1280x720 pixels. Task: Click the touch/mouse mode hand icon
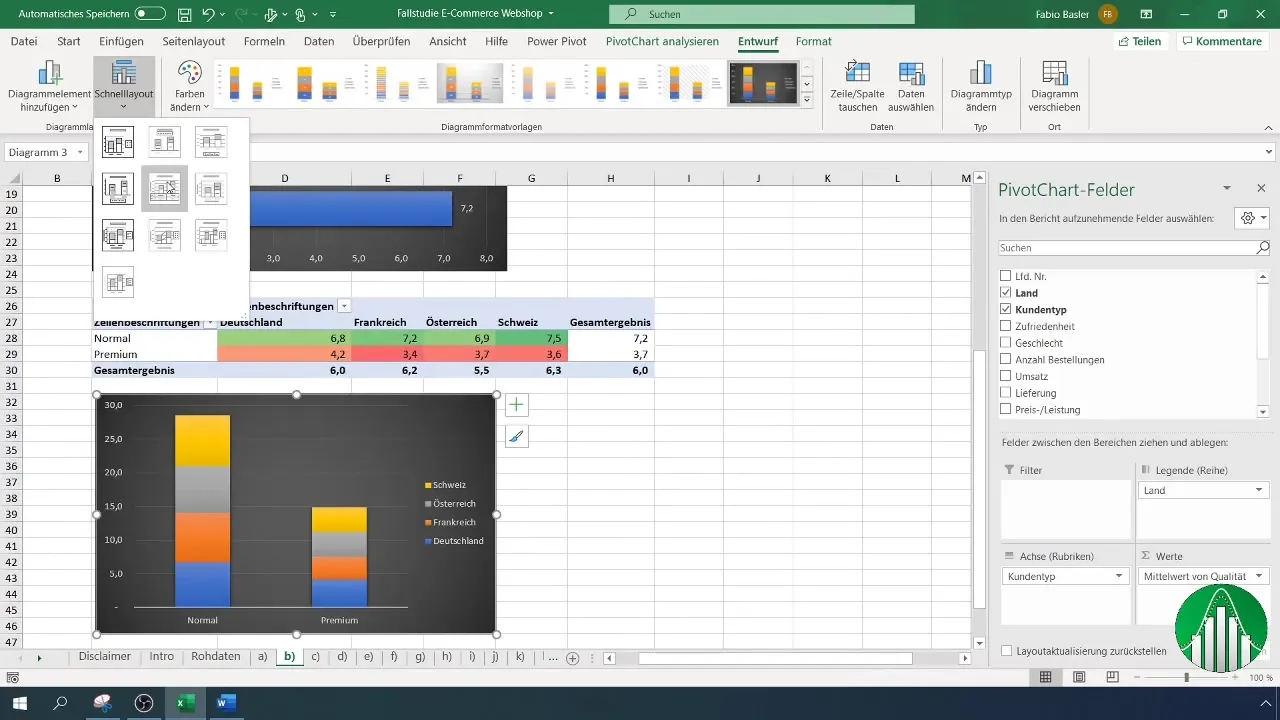tap(300, 15)
